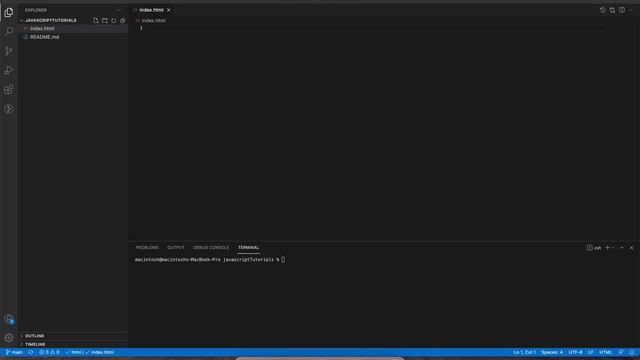
Task: Open Explorer views and more actions menu
Action: [x=119, y=10]
